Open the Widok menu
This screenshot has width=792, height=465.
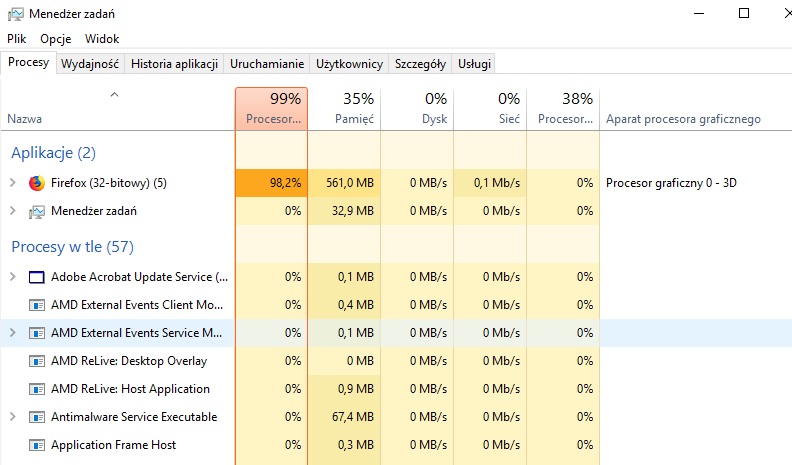pyautogui.click(x=102, y=39)
